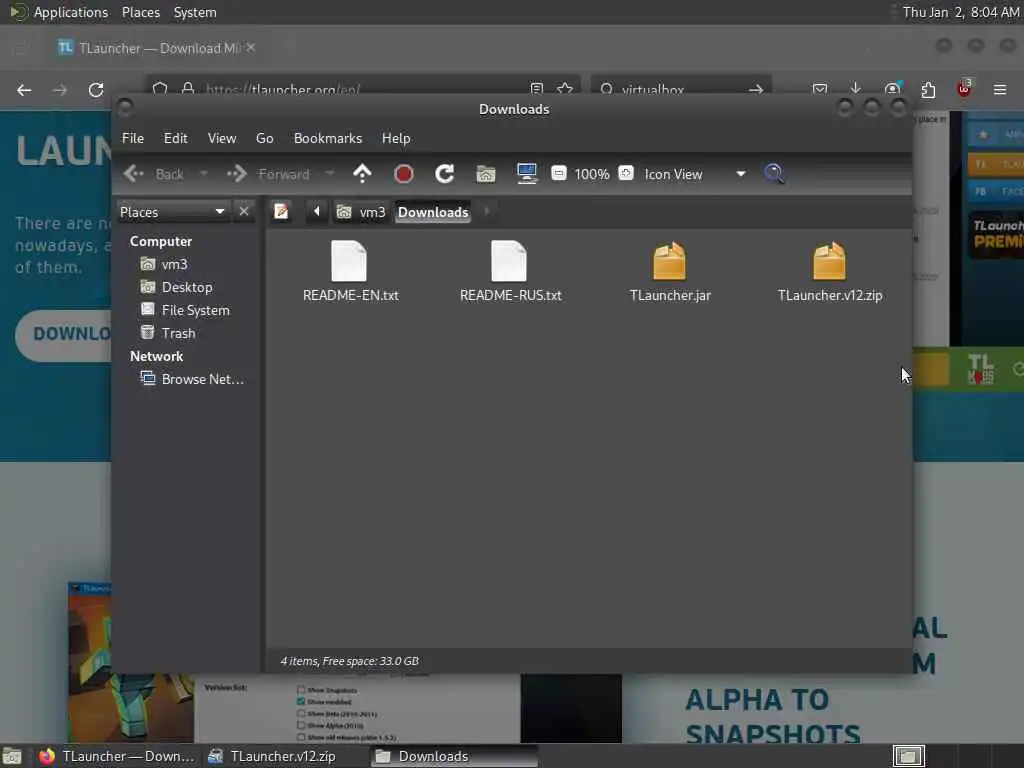Open Firefox hamburger menu
The image size is (1024, 768).
pos(1000,89)
